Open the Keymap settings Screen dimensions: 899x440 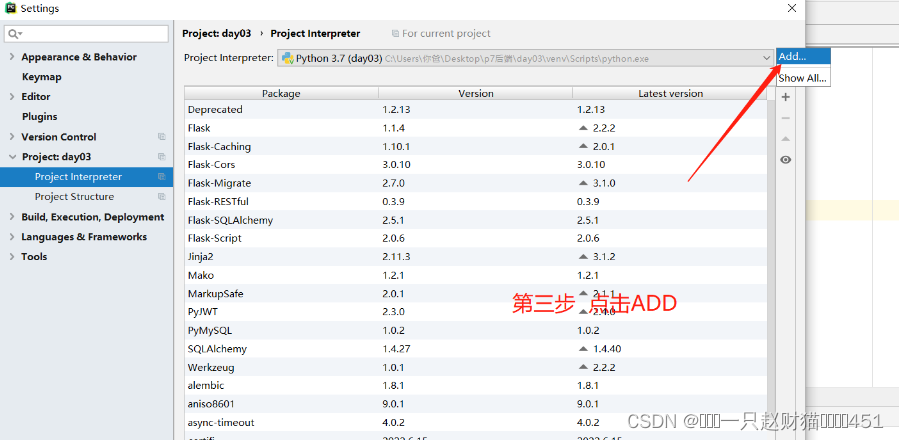click(x=41, y=77)
